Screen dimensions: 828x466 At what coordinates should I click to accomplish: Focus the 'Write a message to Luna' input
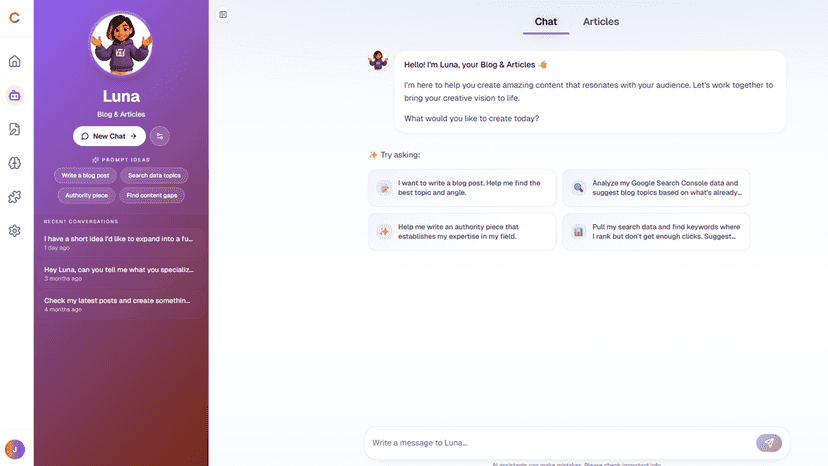560,443
